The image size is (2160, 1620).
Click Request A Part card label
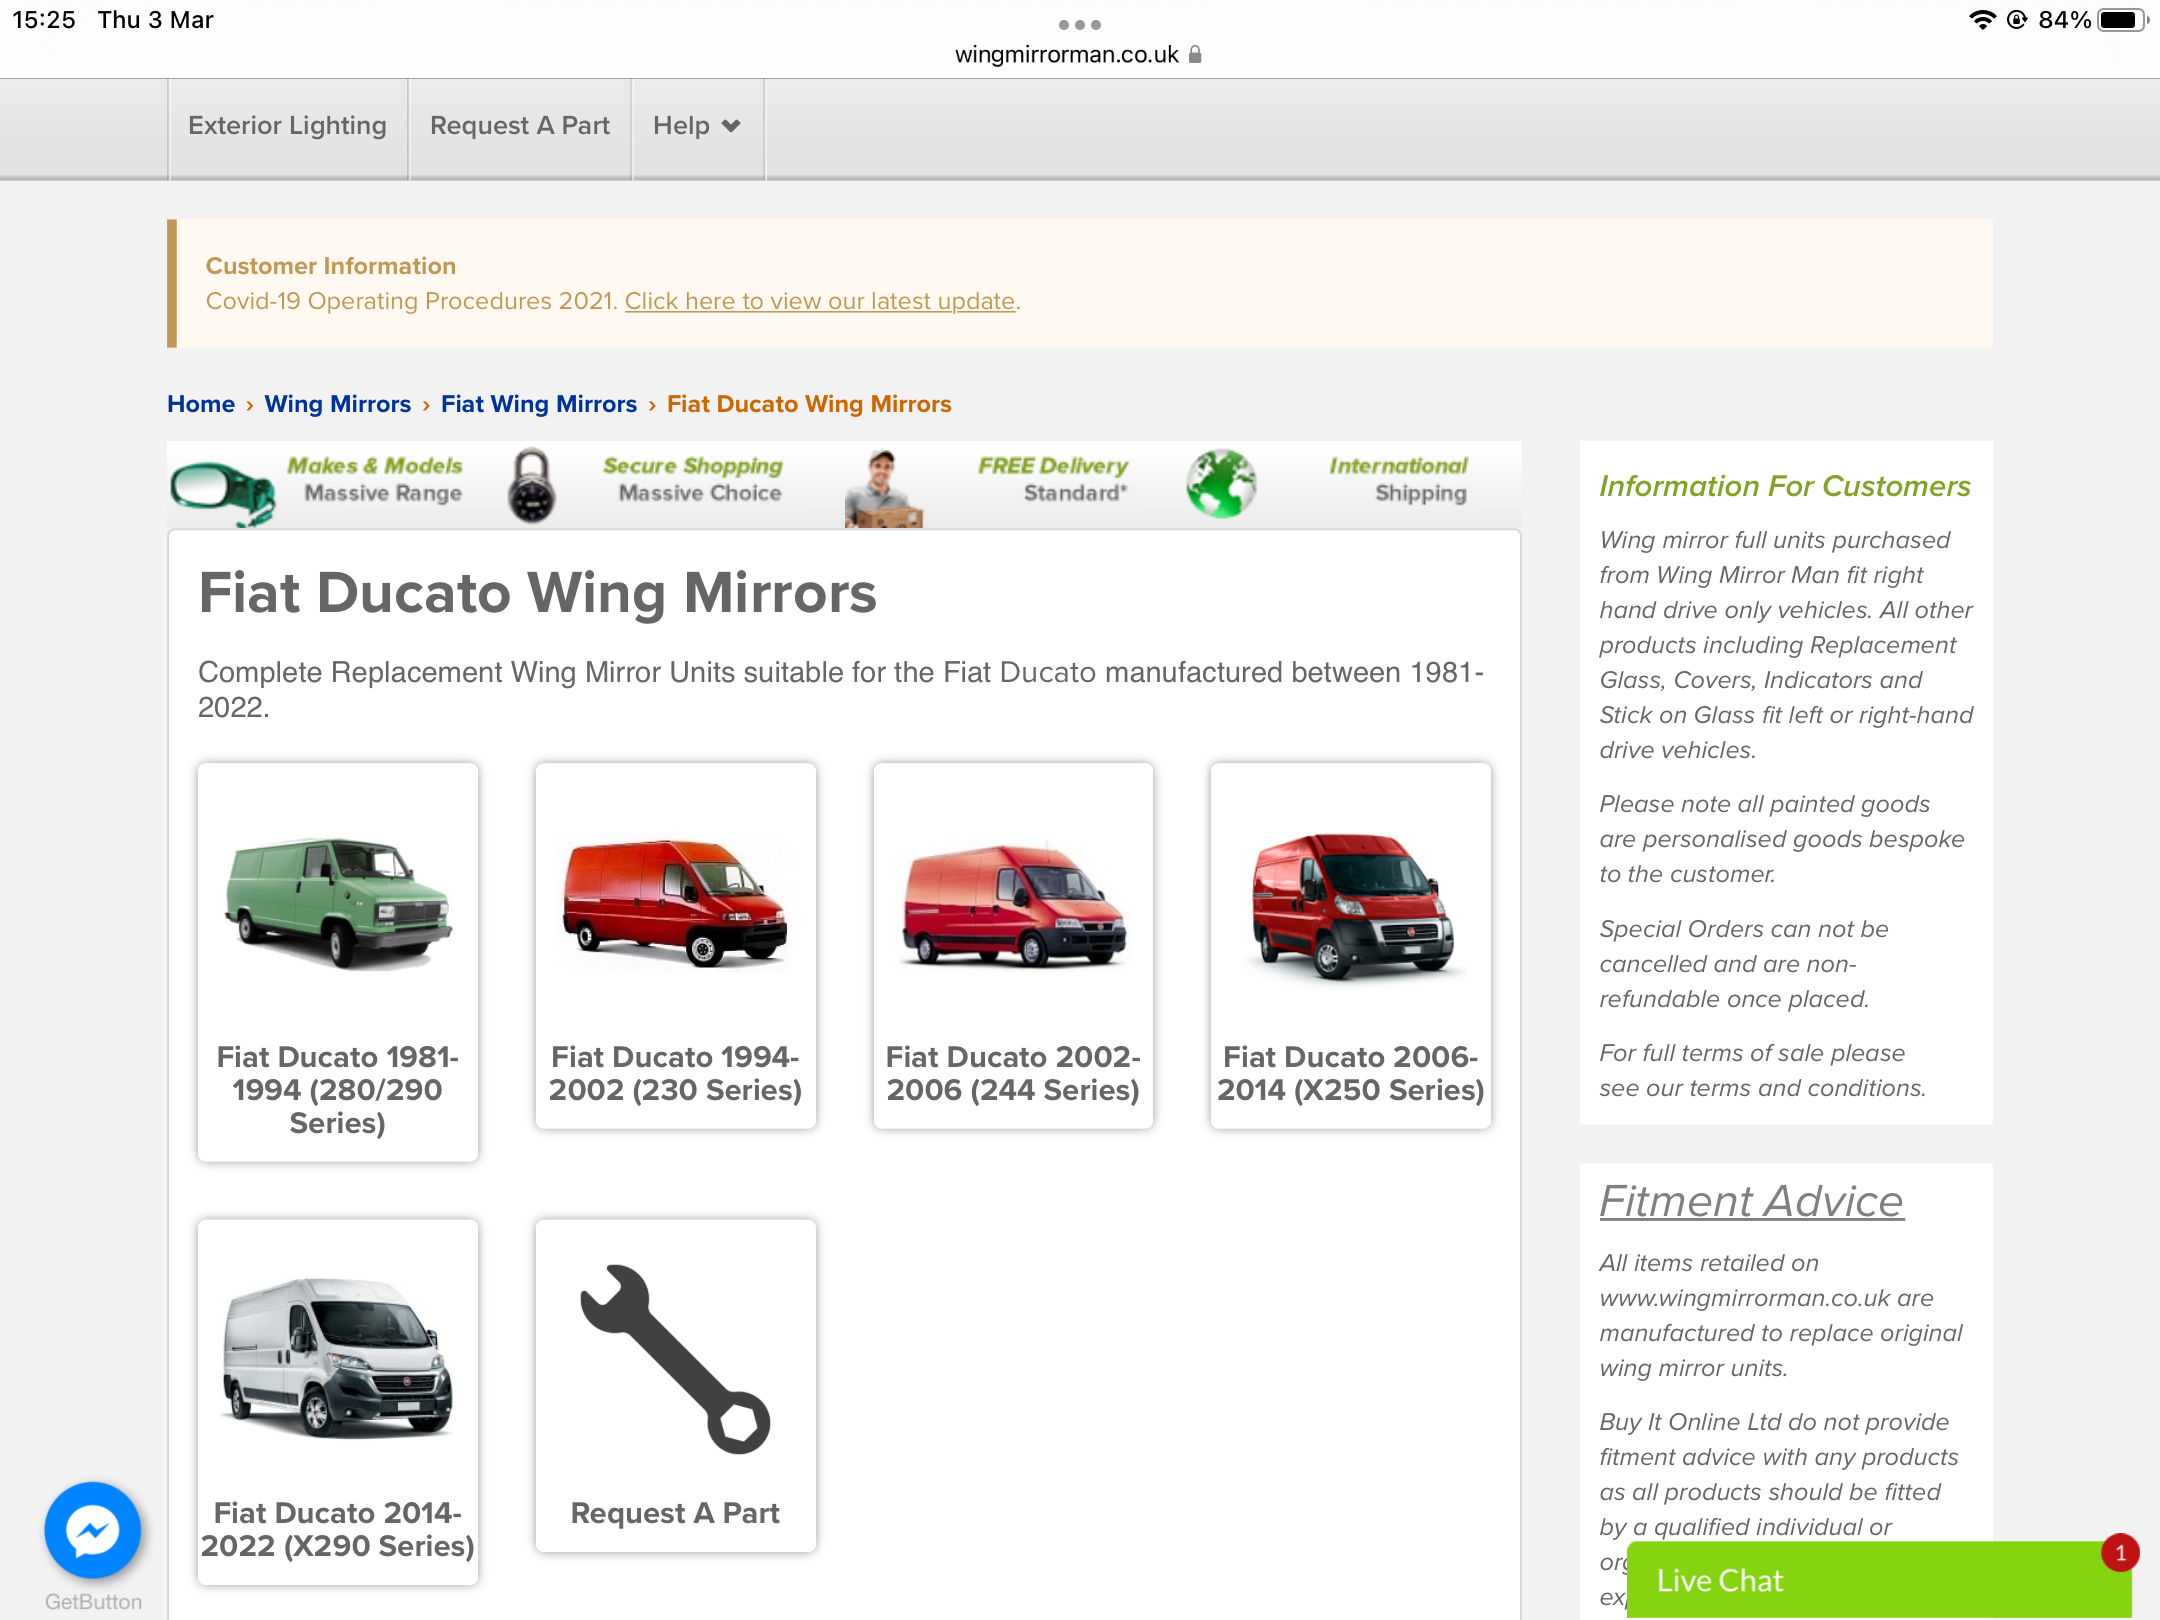pos(675,1513)
